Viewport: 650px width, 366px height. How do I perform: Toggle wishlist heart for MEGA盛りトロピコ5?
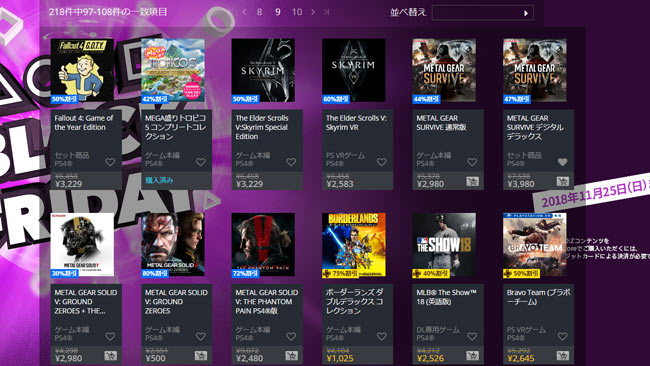tap(201, 162)
